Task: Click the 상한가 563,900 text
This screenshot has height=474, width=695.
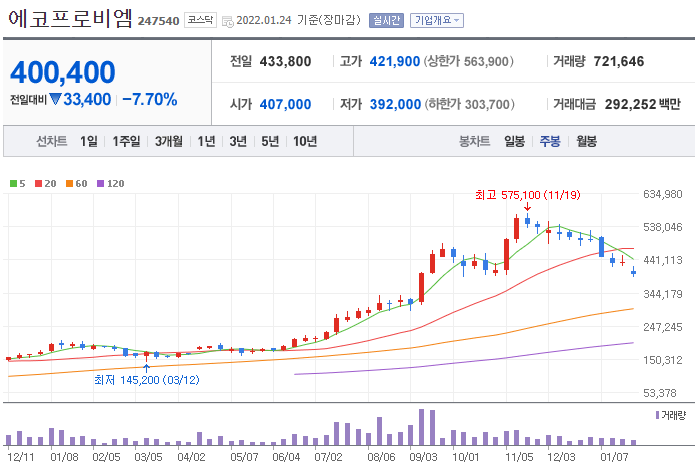Action: point(469,61)
